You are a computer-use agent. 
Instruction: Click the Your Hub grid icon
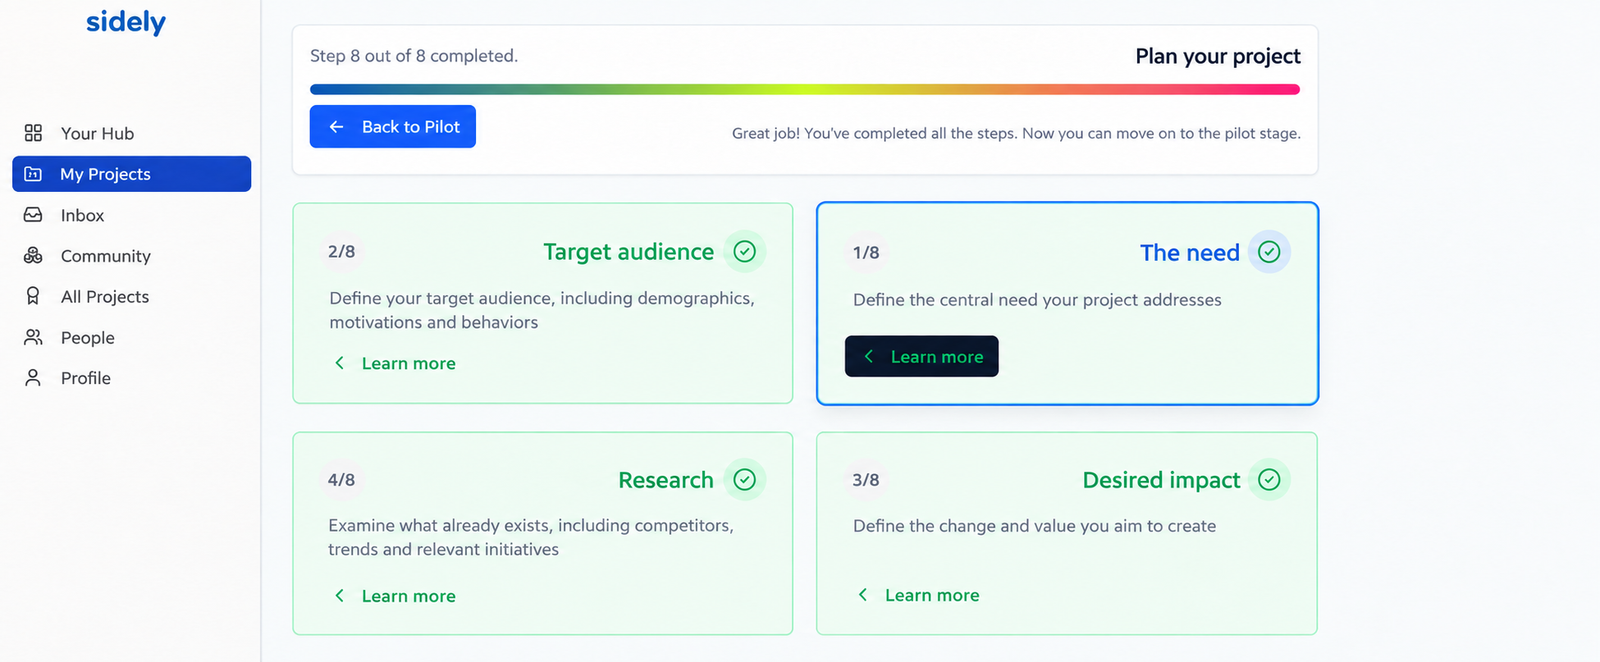33,133
